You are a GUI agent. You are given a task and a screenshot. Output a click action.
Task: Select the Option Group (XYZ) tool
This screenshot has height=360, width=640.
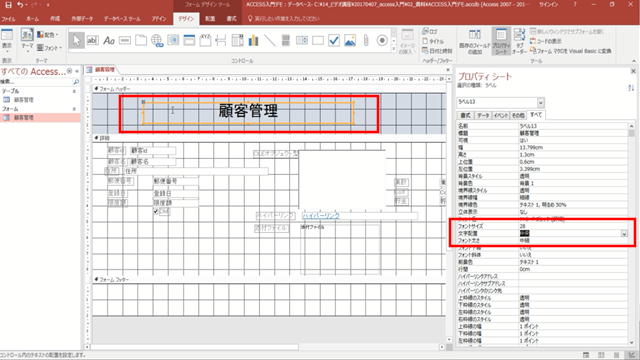click(x=205, y=40)
